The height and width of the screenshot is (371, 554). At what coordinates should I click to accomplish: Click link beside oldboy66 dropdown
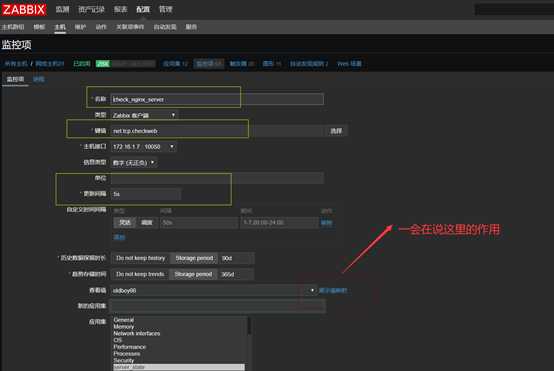pos(333,290)
